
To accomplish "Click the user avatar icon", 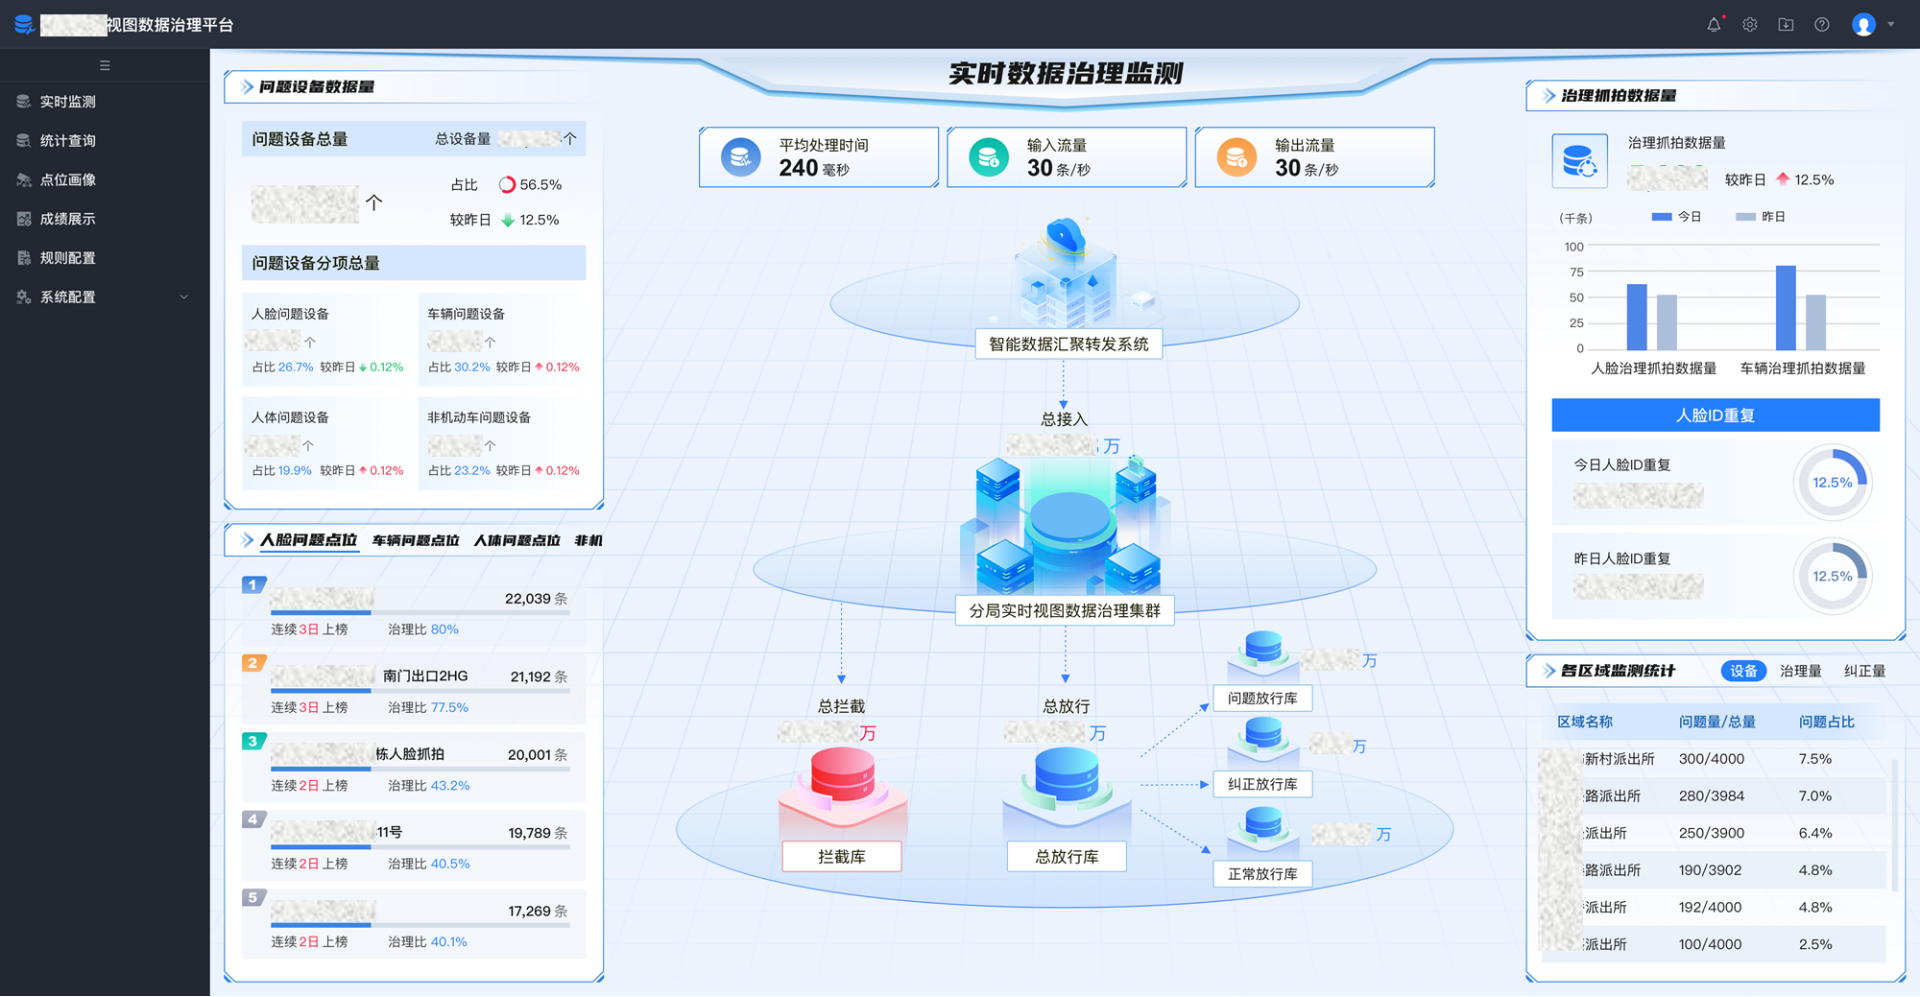I will click(x=1864, y=25).
